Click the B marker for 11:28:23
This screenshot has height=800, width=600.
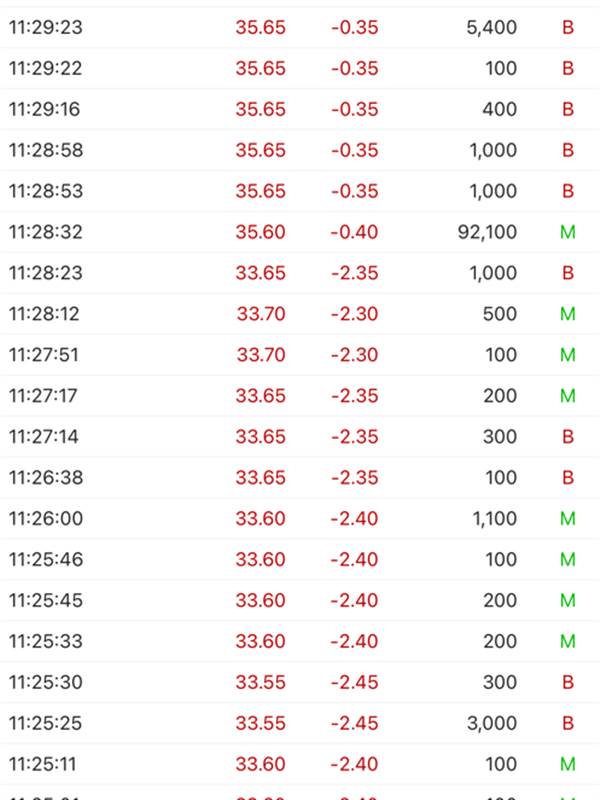click(x=568, y=273)
